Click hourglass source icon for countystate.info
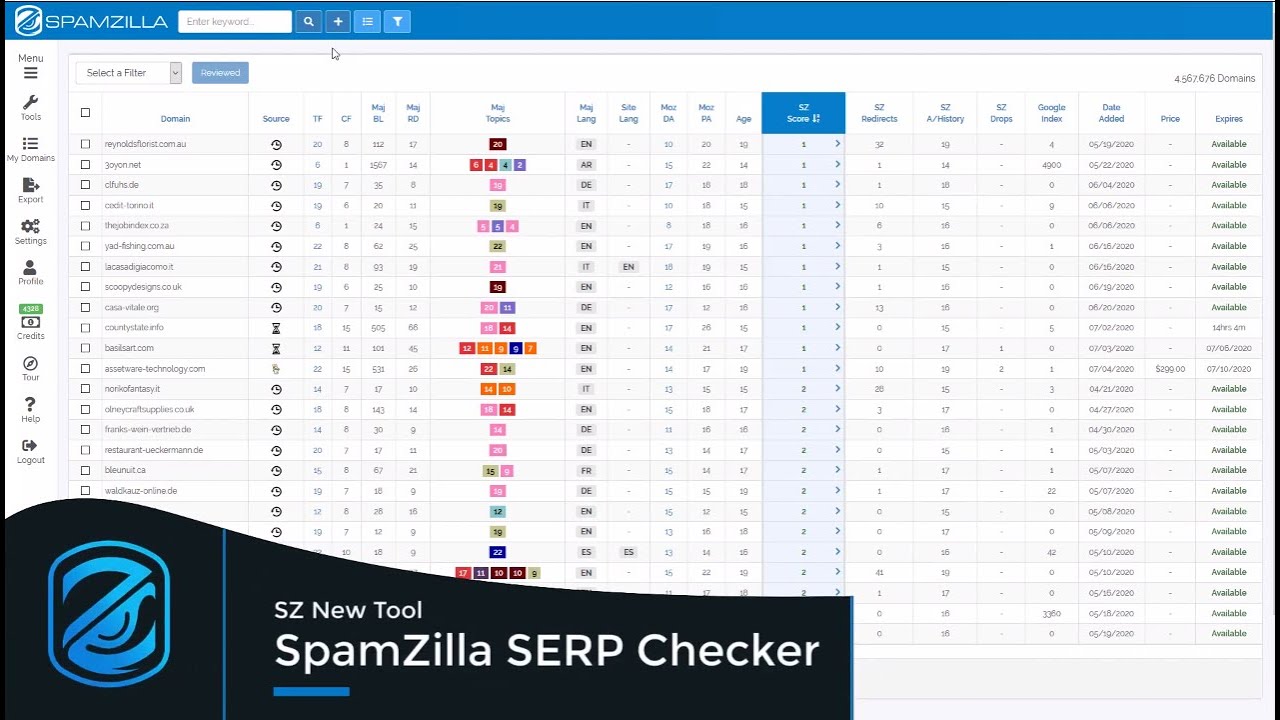Screen dimensions: 1280x720 [x=276, y=328]
